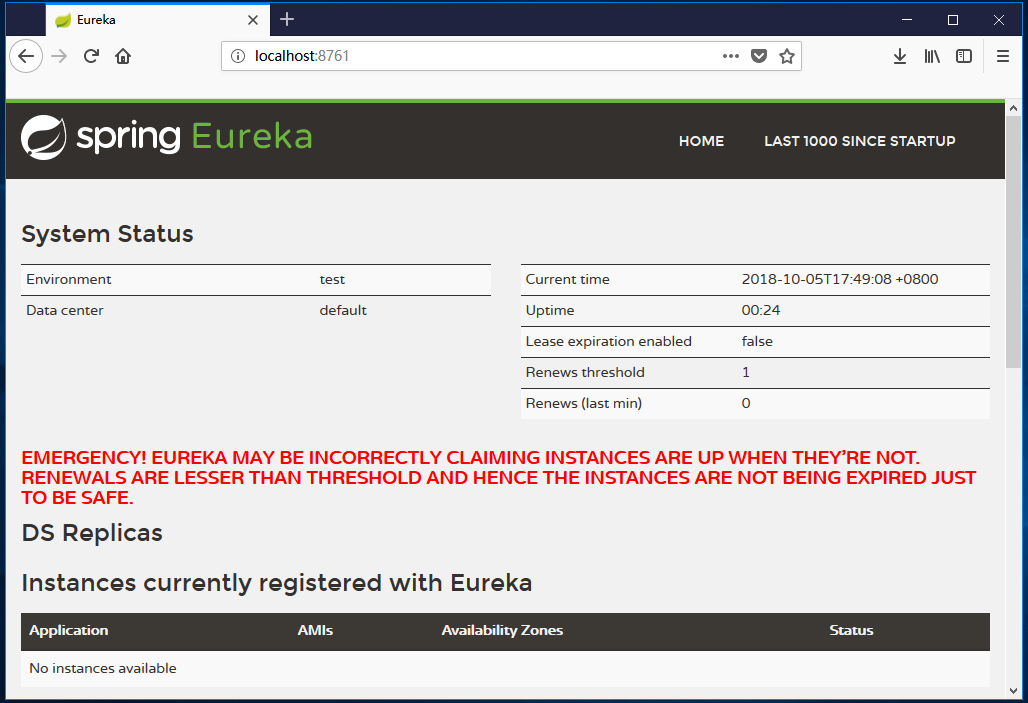Show site information icon in address bar
The width and height of the screenshot is (1028, 703).
[x=238, y=56]
